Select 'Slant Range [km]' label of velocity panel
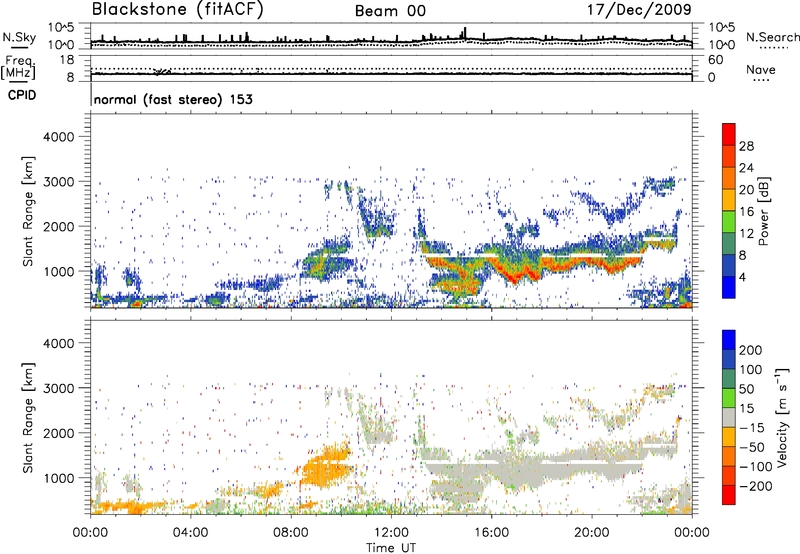 tap(28, 417)
